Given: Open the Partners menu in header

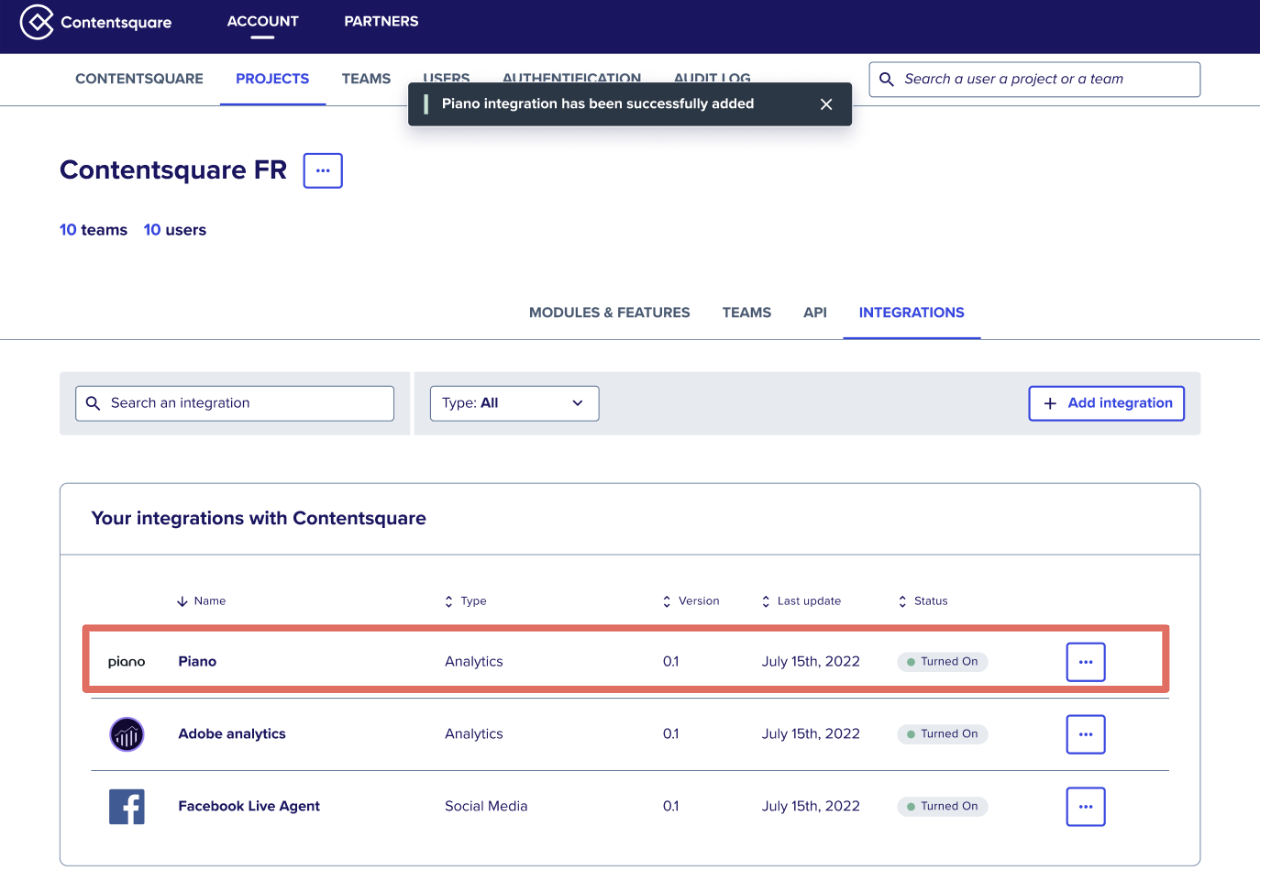Looking at the screenshot, I should tap(381, 21).
